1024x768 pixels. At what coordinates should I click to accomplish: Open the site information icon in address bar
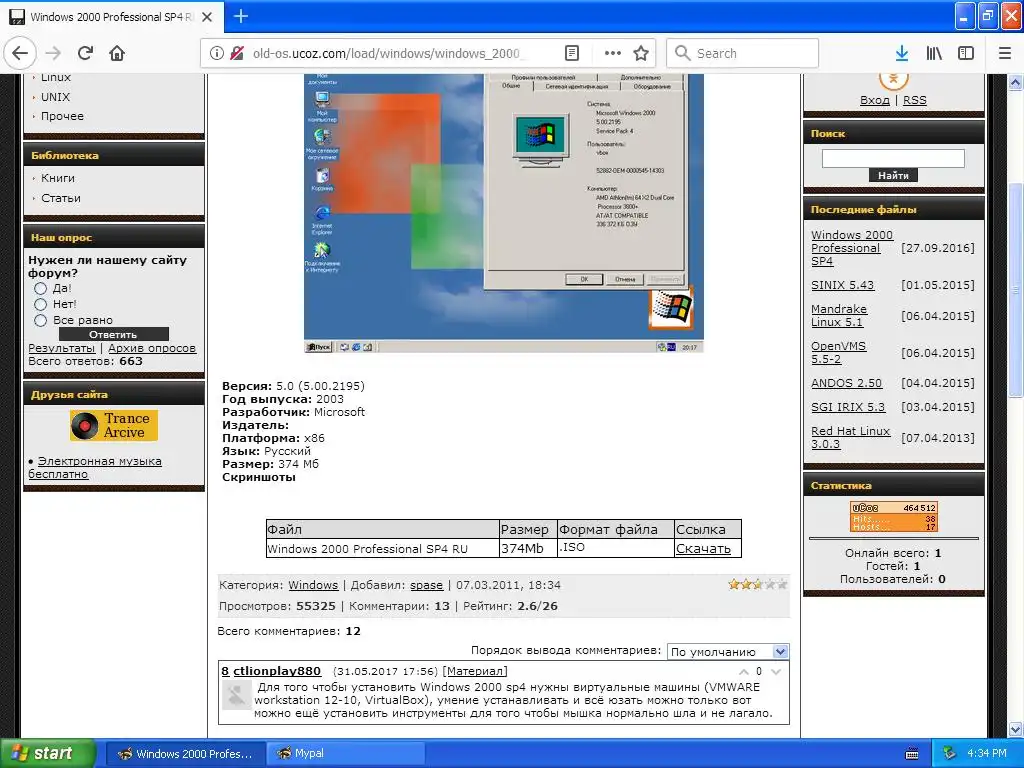coord(217,54)
